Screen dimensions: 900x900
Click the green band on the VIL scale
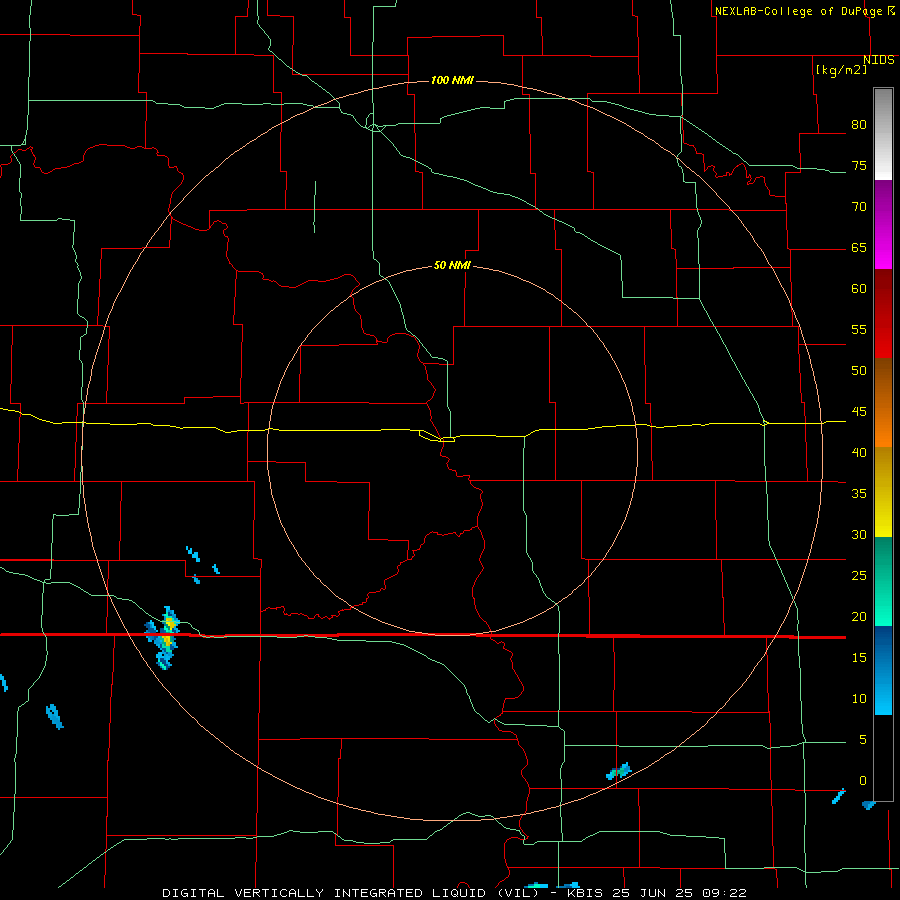click(x=883, y=581)
